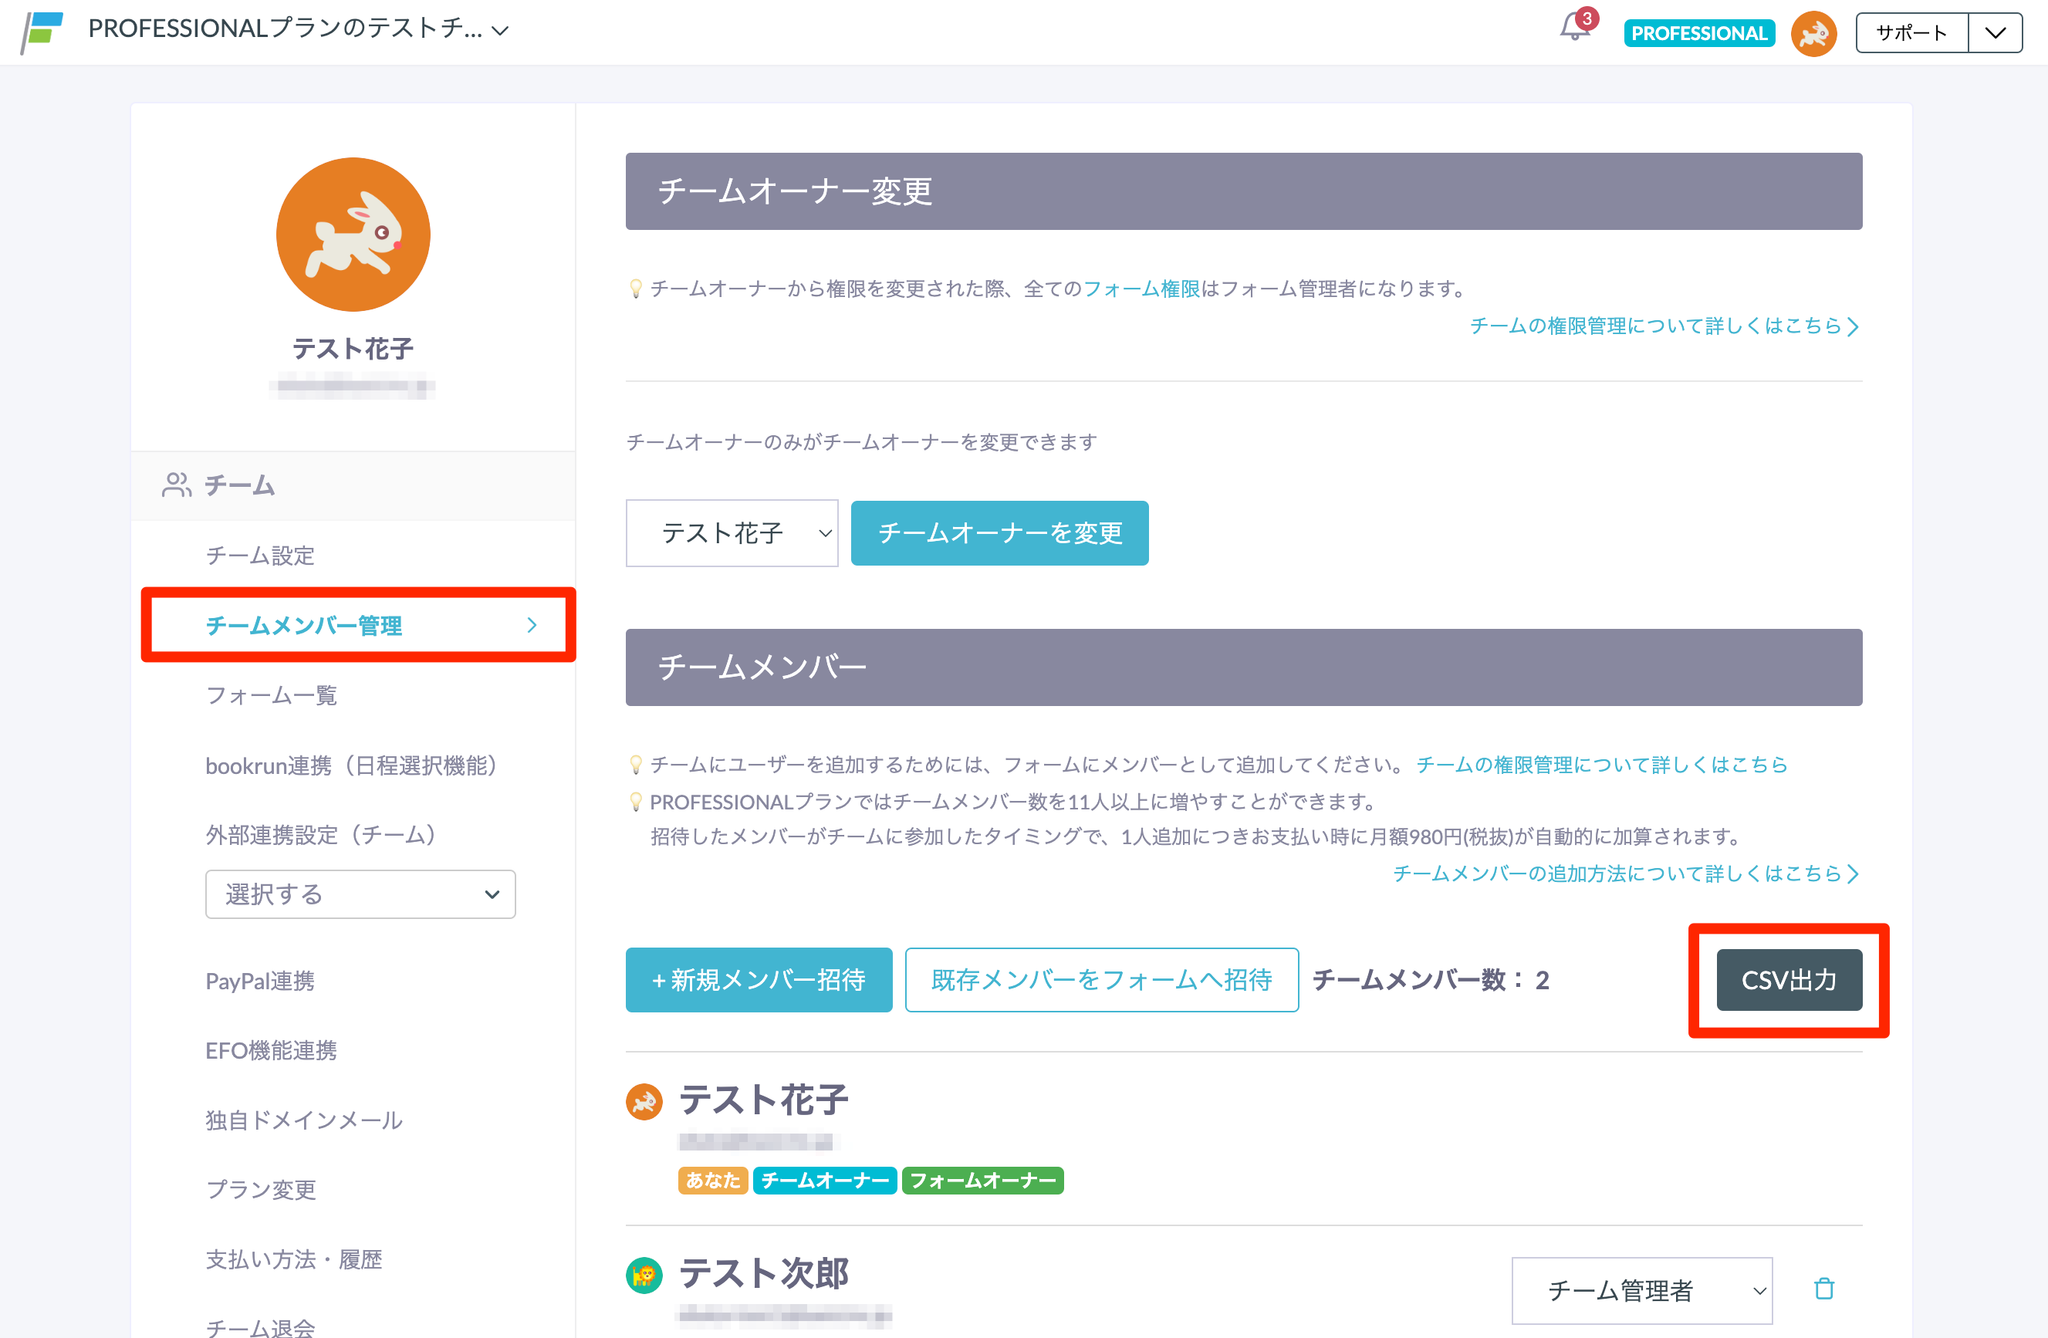Click the +新規メンバー招待 button
Viewport: 2048px width, 1338px height.
click(x=758, y=980)
